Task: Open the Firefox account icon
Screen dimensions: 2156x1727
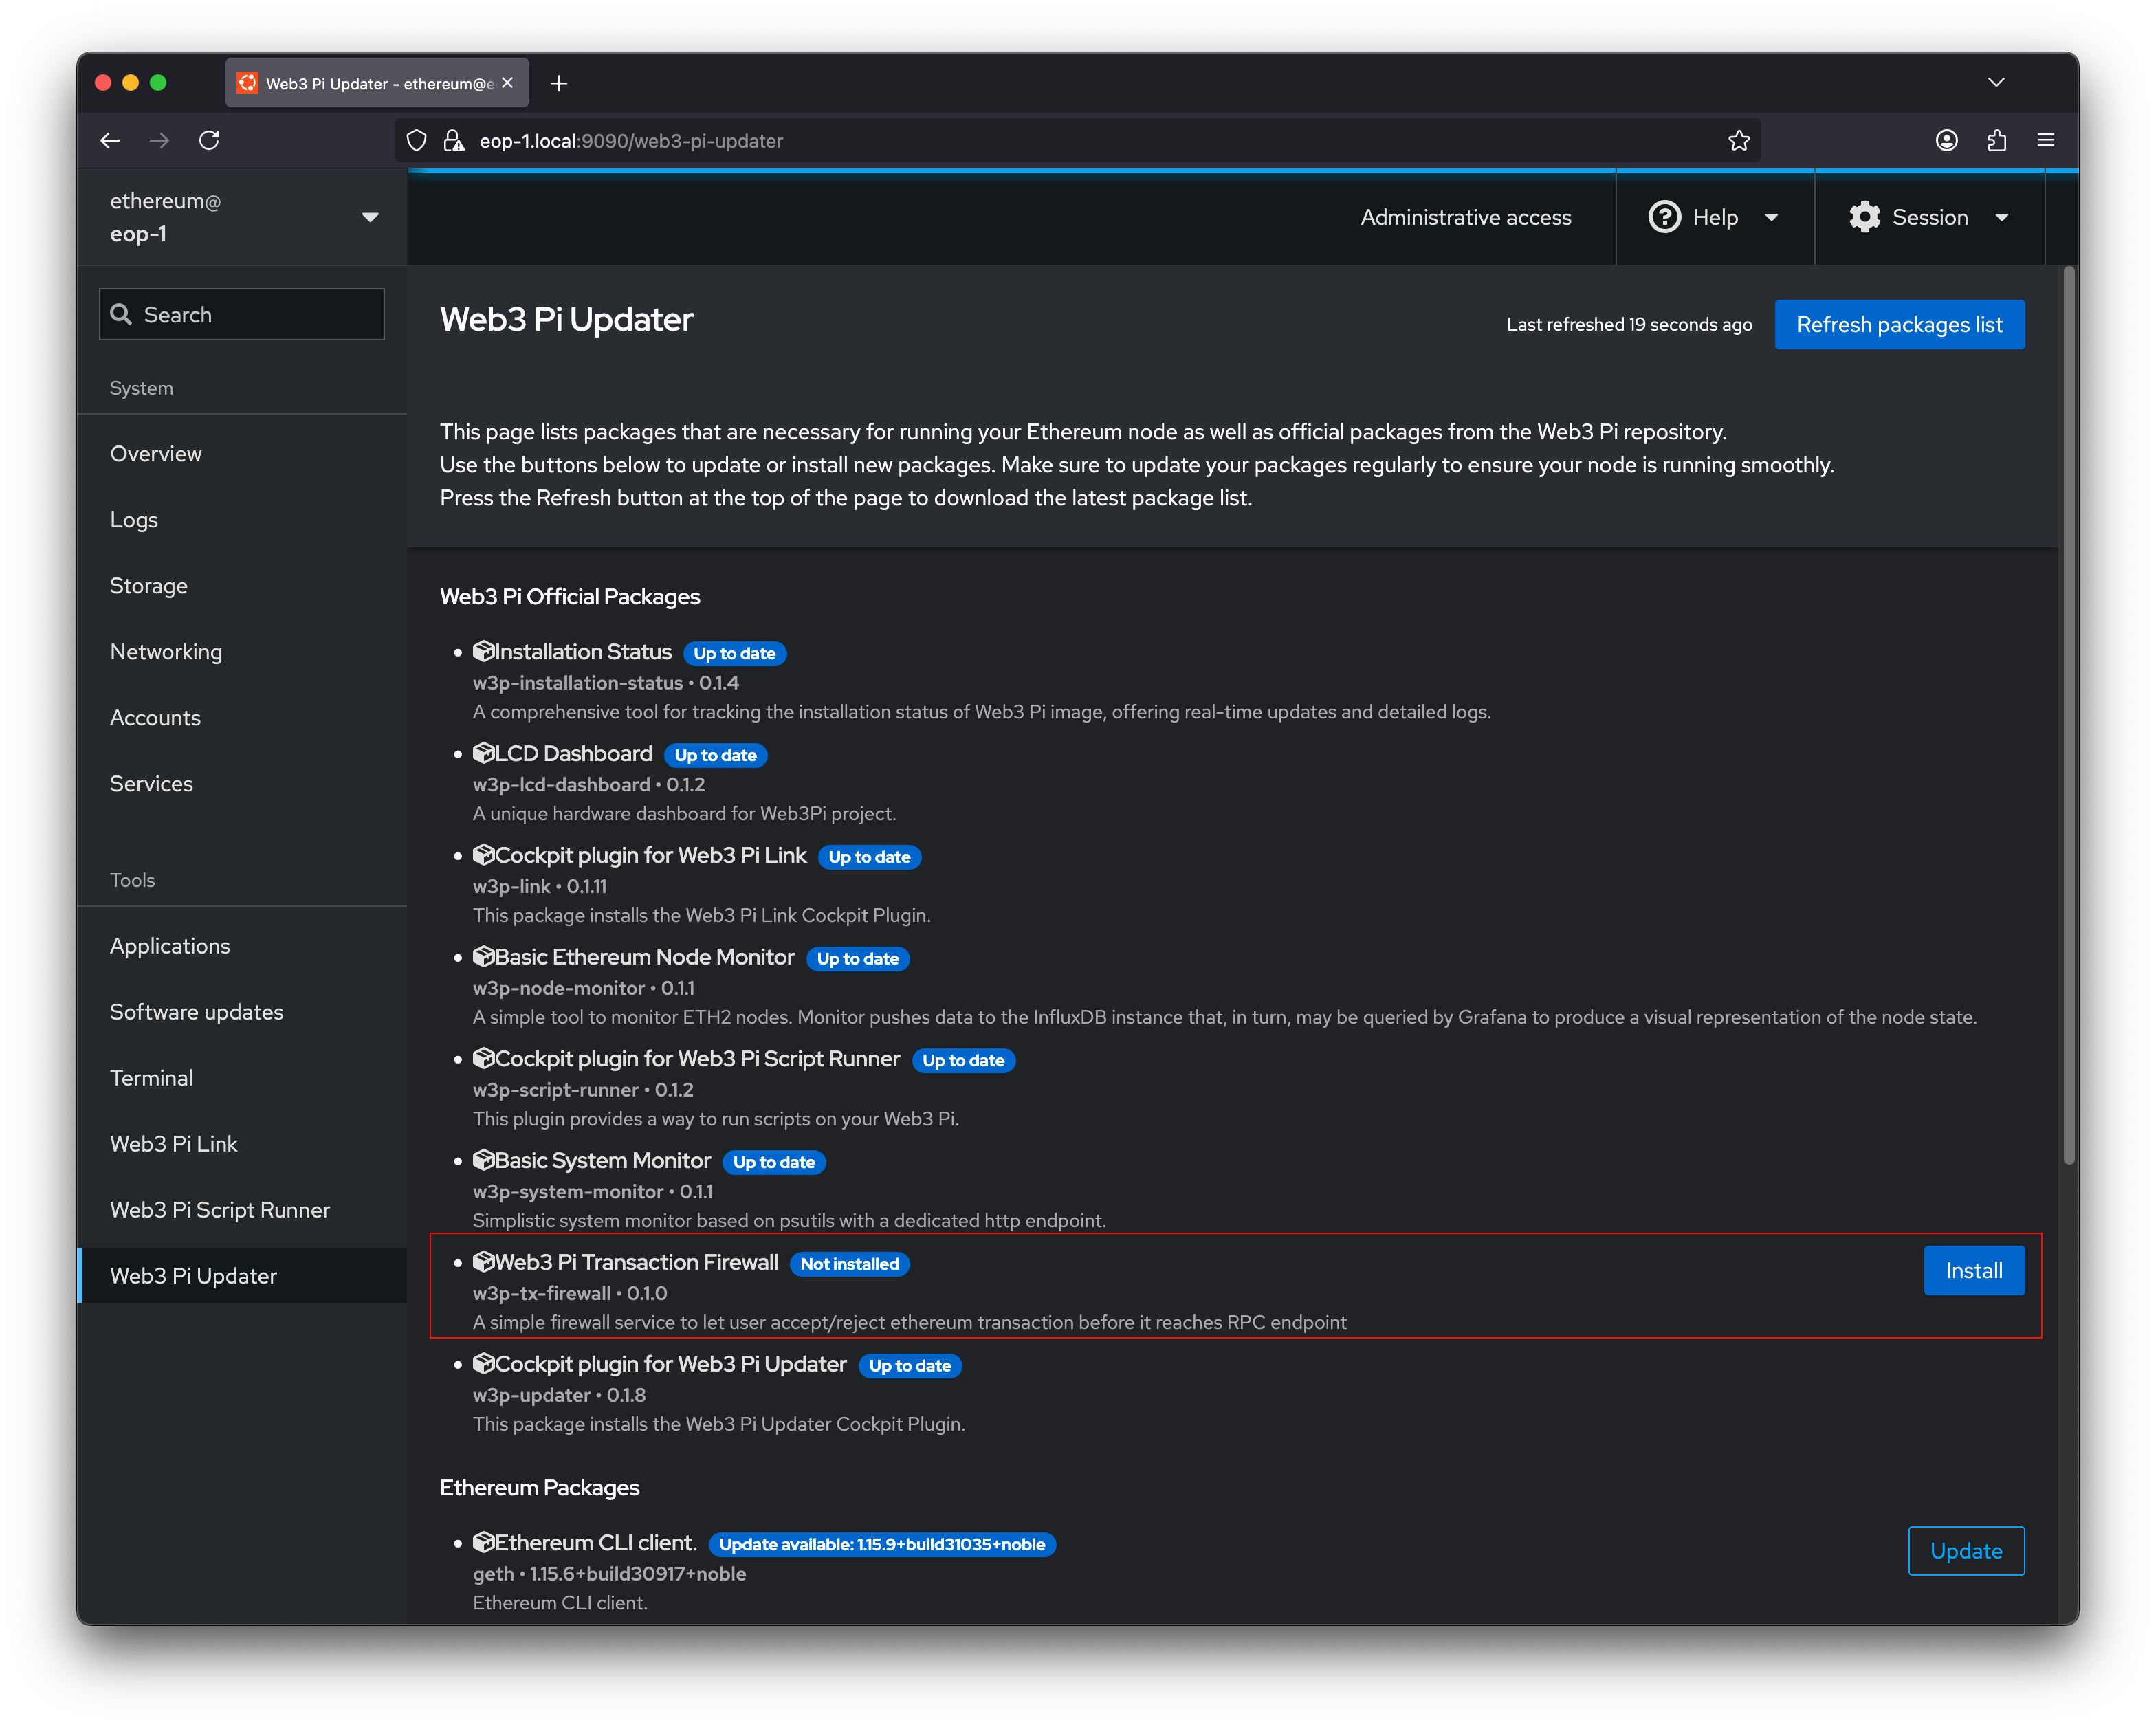Action: coord(1946,141)
